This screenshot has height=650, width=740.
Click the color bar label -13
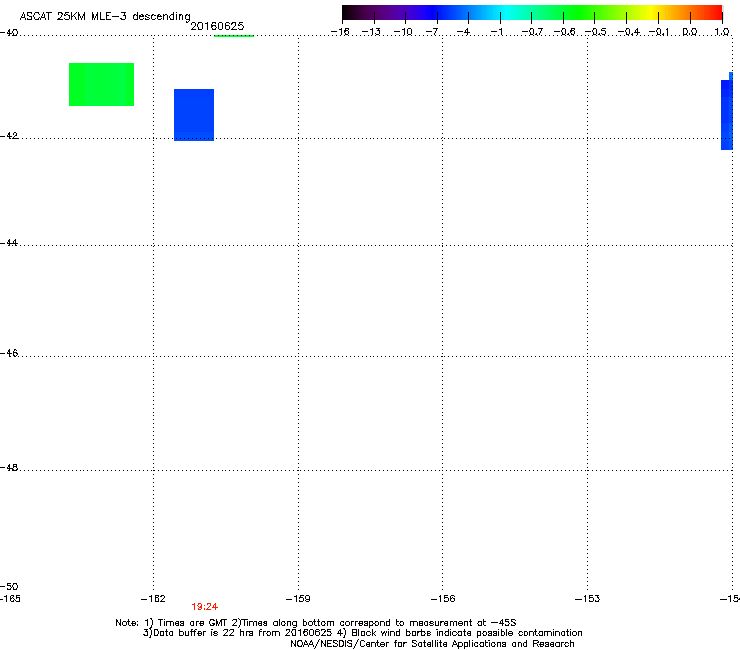pyautogui.click(x=371, y=32)
